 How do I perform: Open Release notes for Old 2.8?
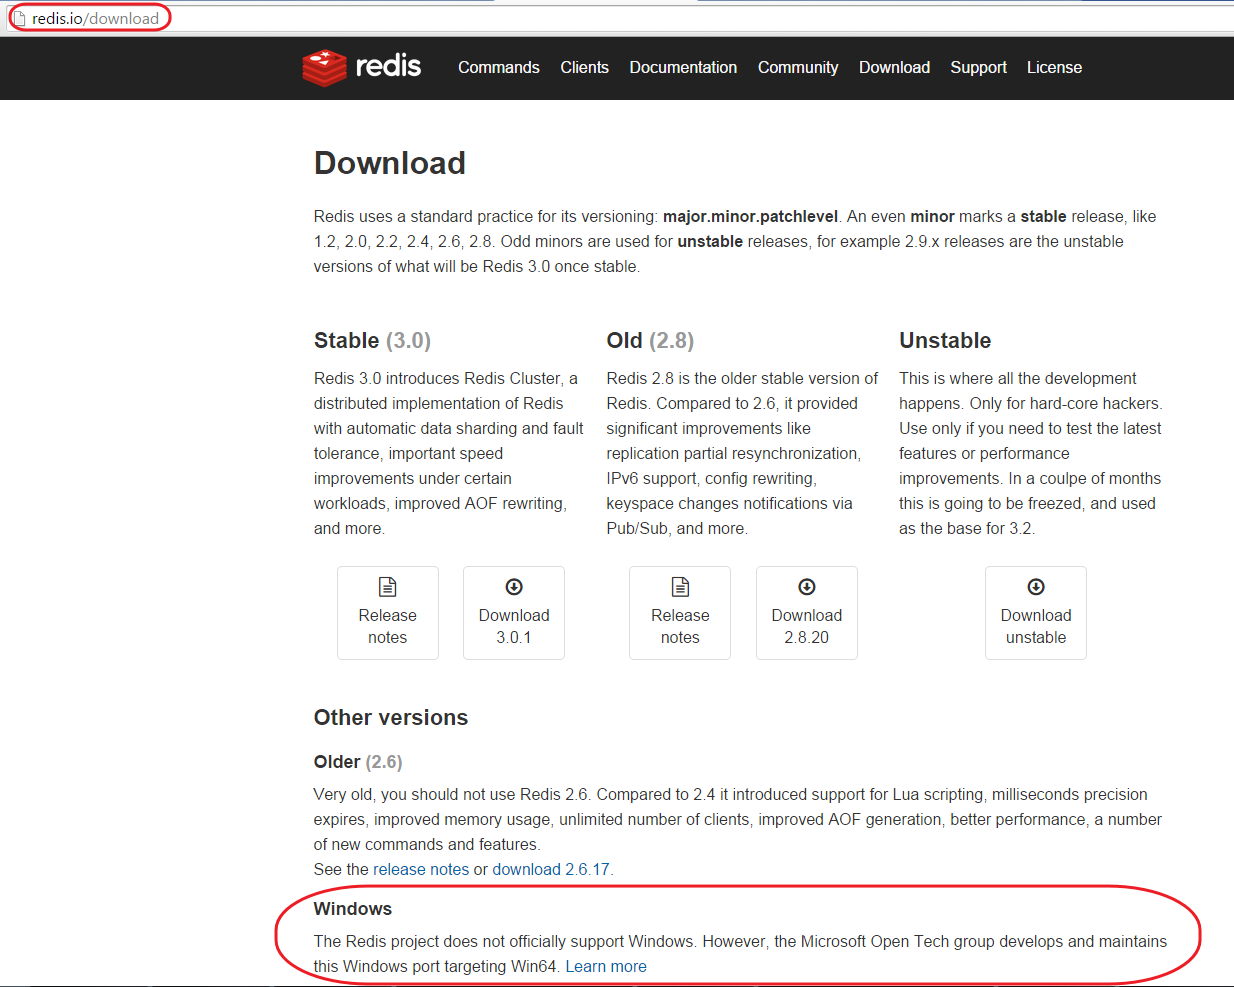point(680,613)
